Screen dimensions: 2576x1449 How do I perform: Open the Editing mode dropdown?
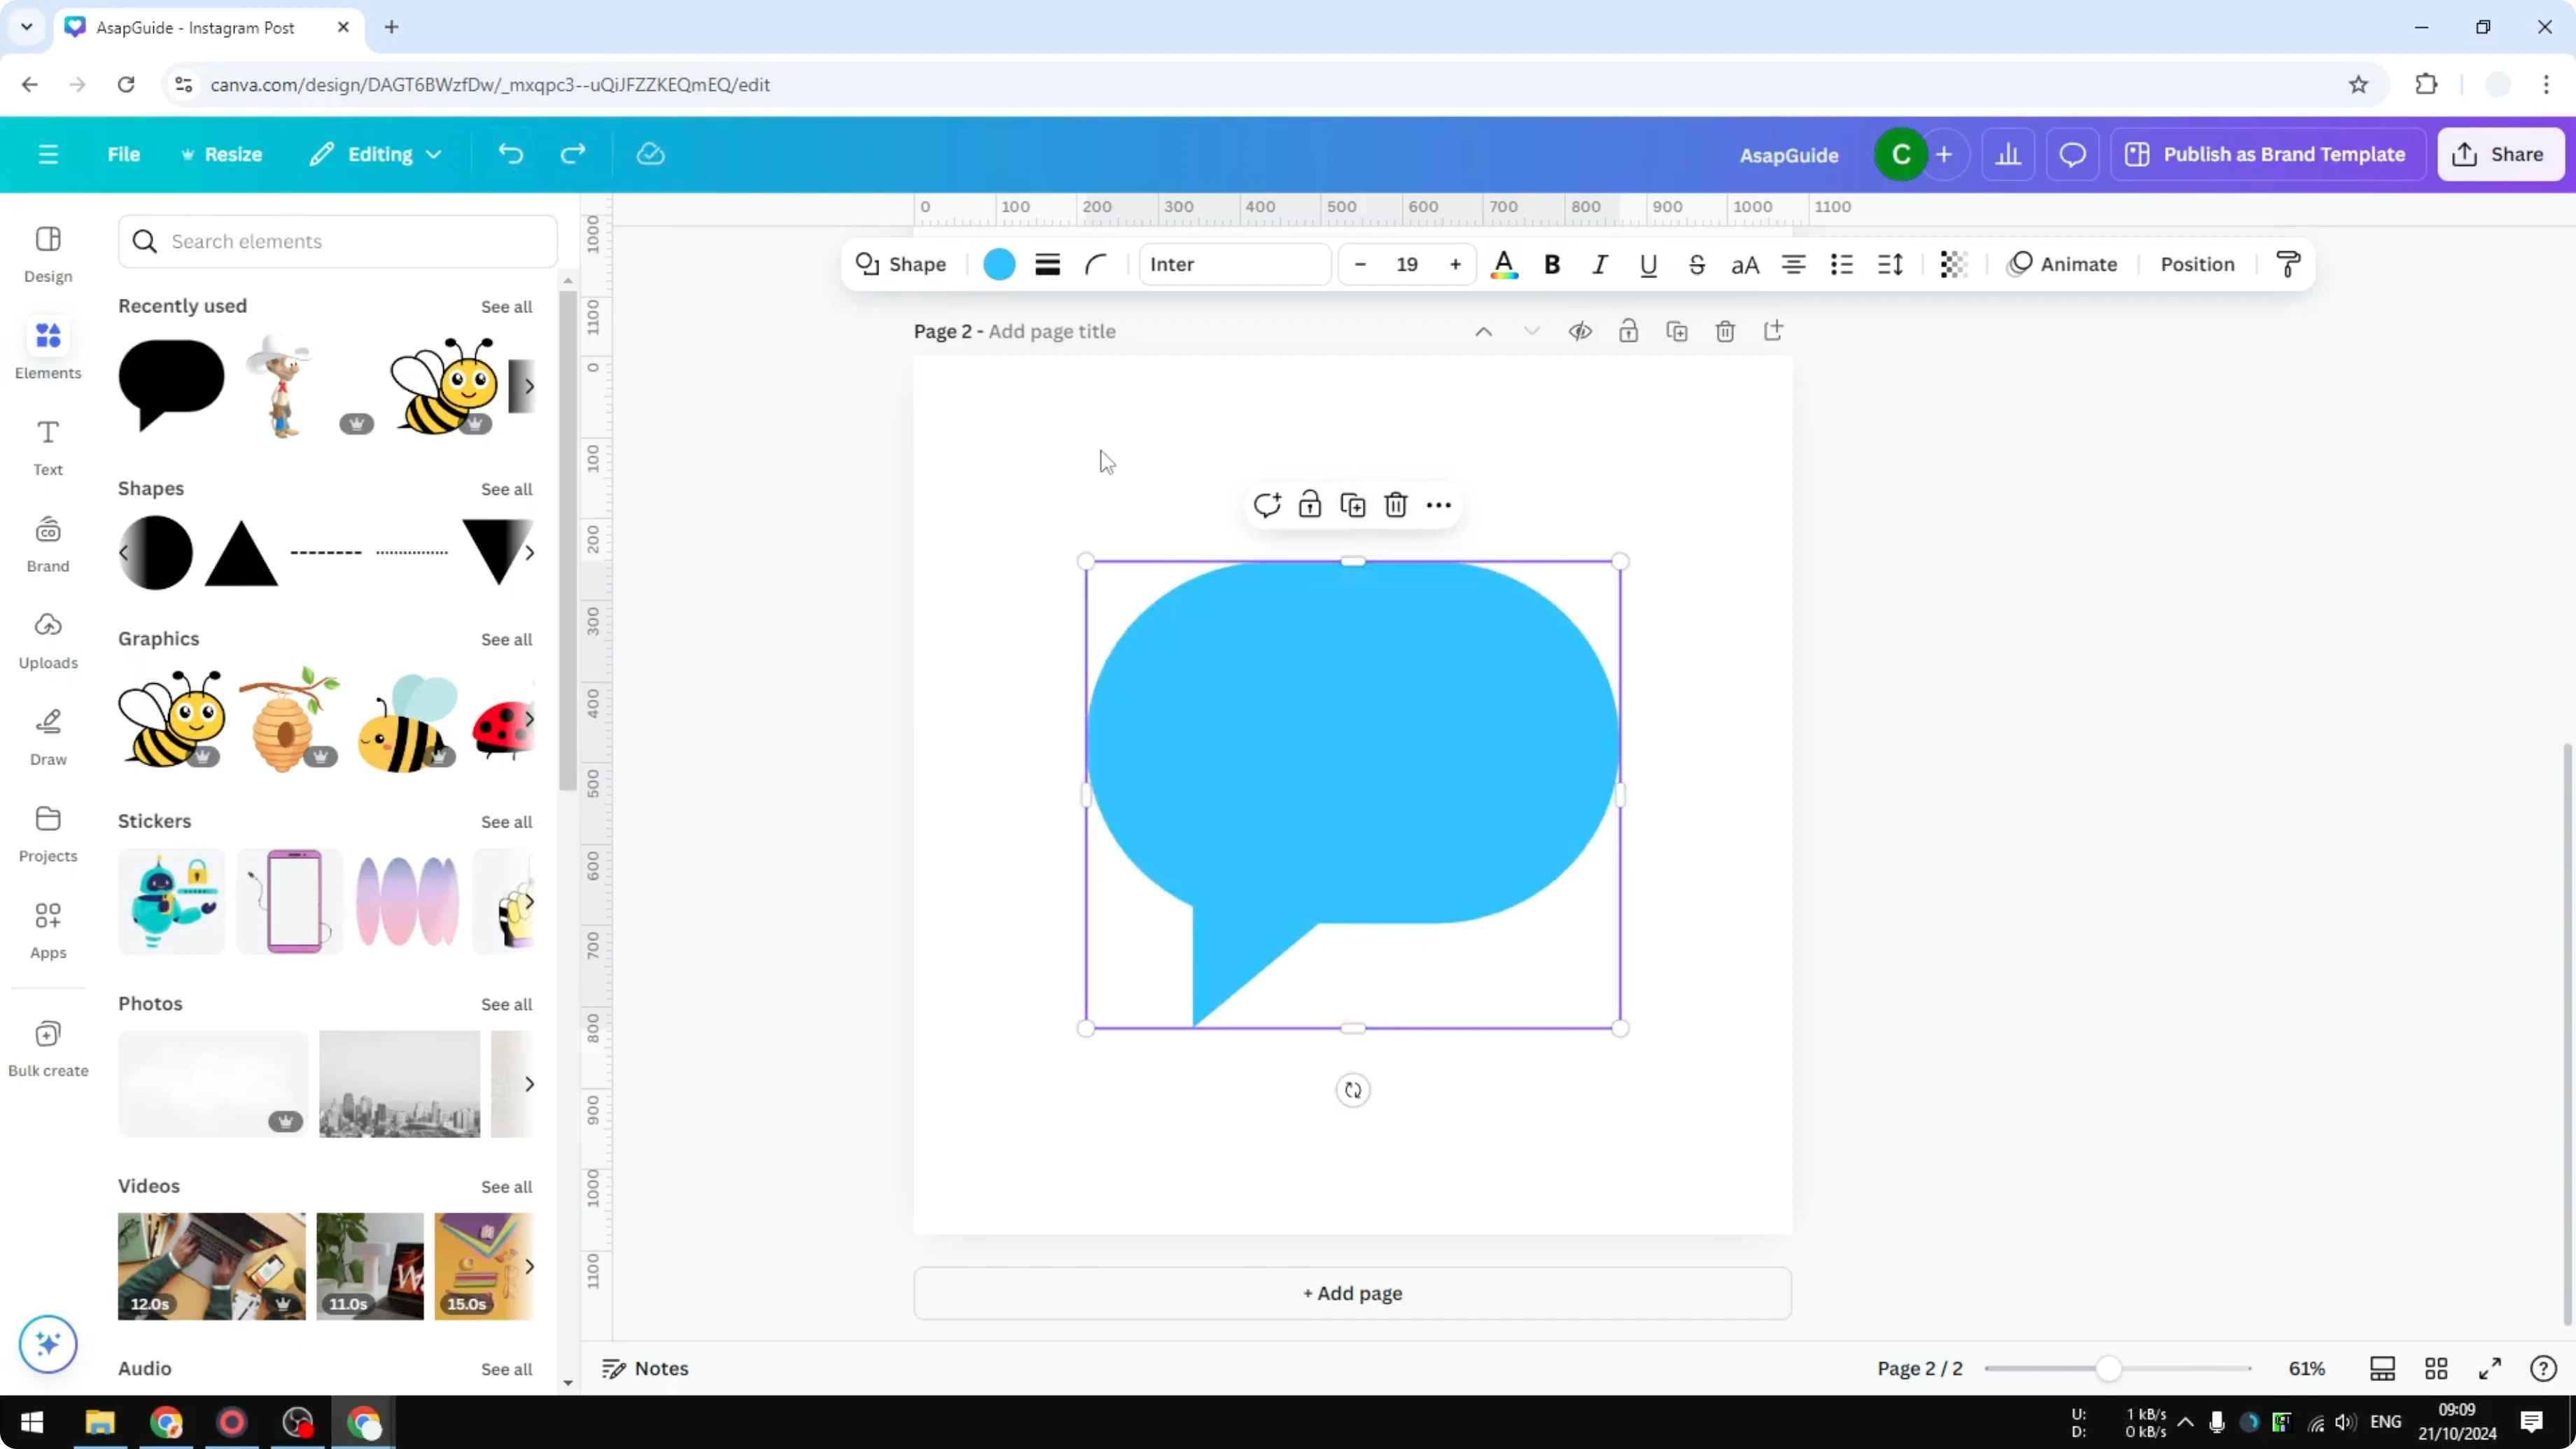click(376, 153)
